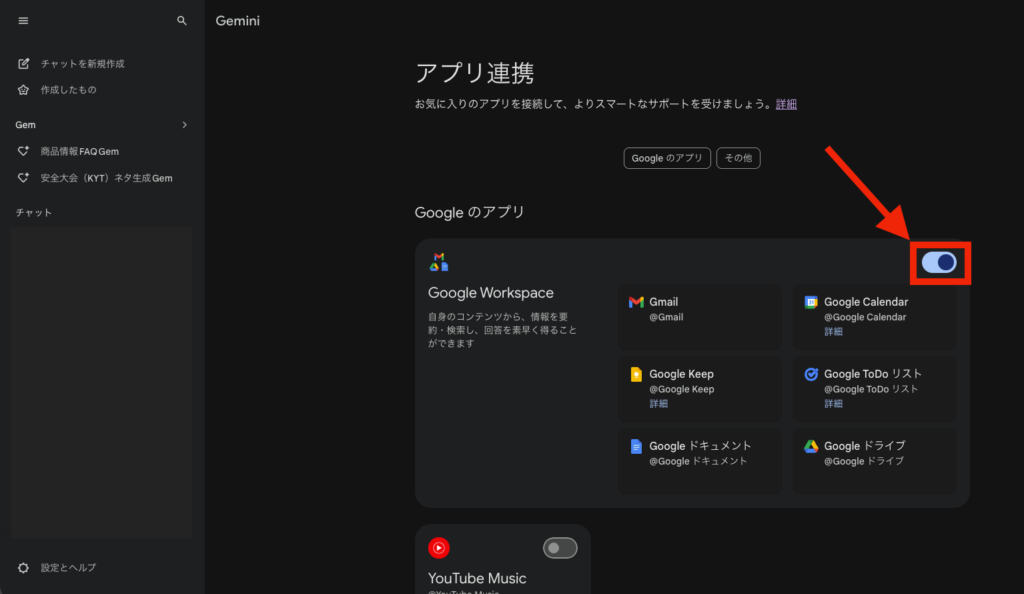The width and height of the screenshot is (1024, 594).
Task: Click the Gmail envelope icon
Action: pyautogui.click(x=636, y=302)
